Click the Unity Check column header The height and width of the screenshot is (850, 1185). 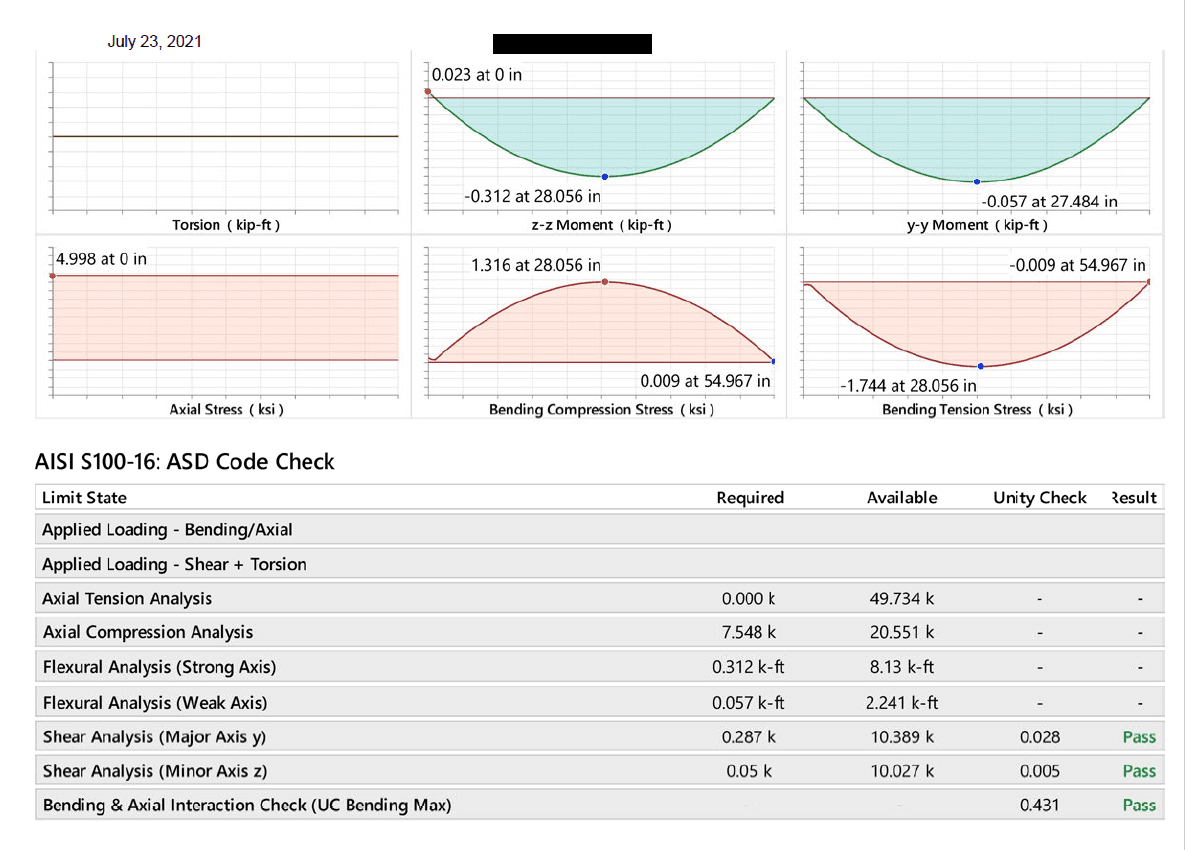[x=1039, y=497]
